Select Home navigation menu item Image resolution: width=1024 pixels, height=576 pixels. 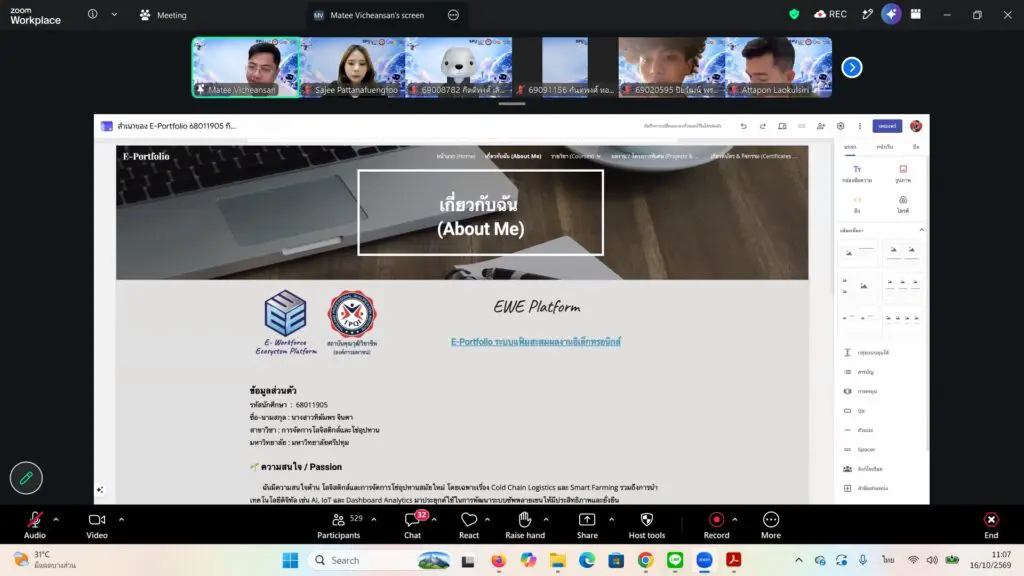tap(455, 156)
